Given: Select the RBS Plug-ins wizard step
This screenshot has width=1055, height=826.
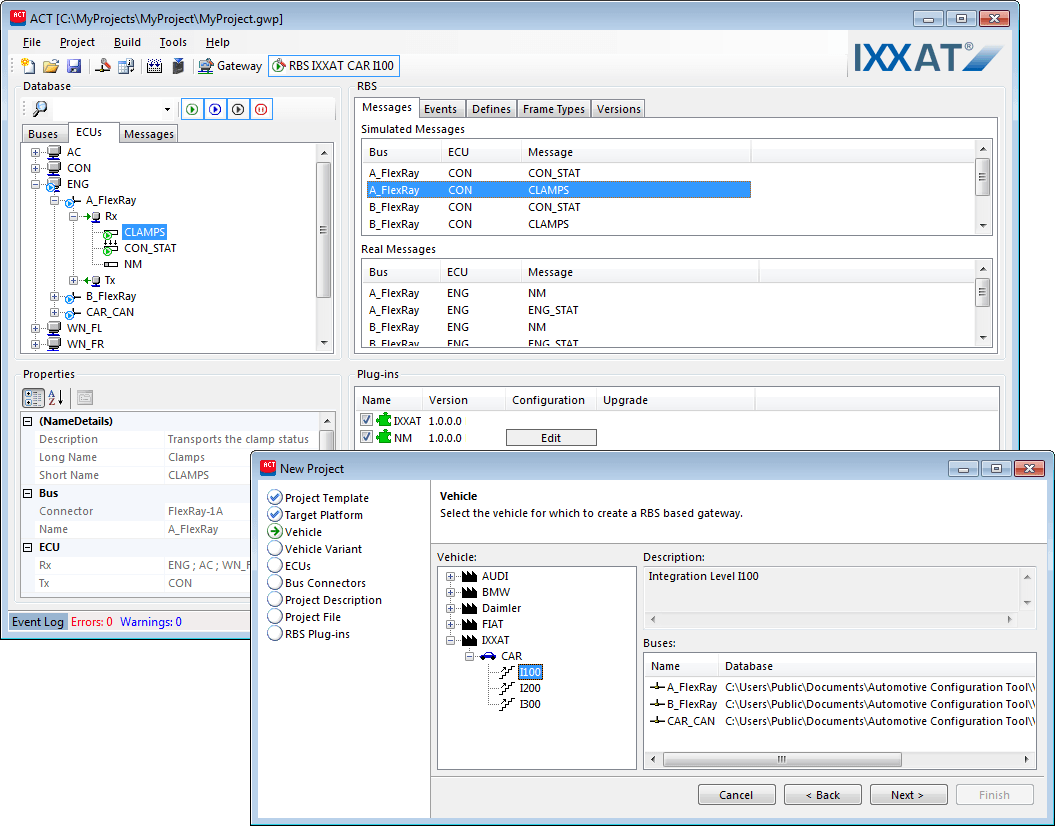Looking at the screenshot, I should point(309,634).
